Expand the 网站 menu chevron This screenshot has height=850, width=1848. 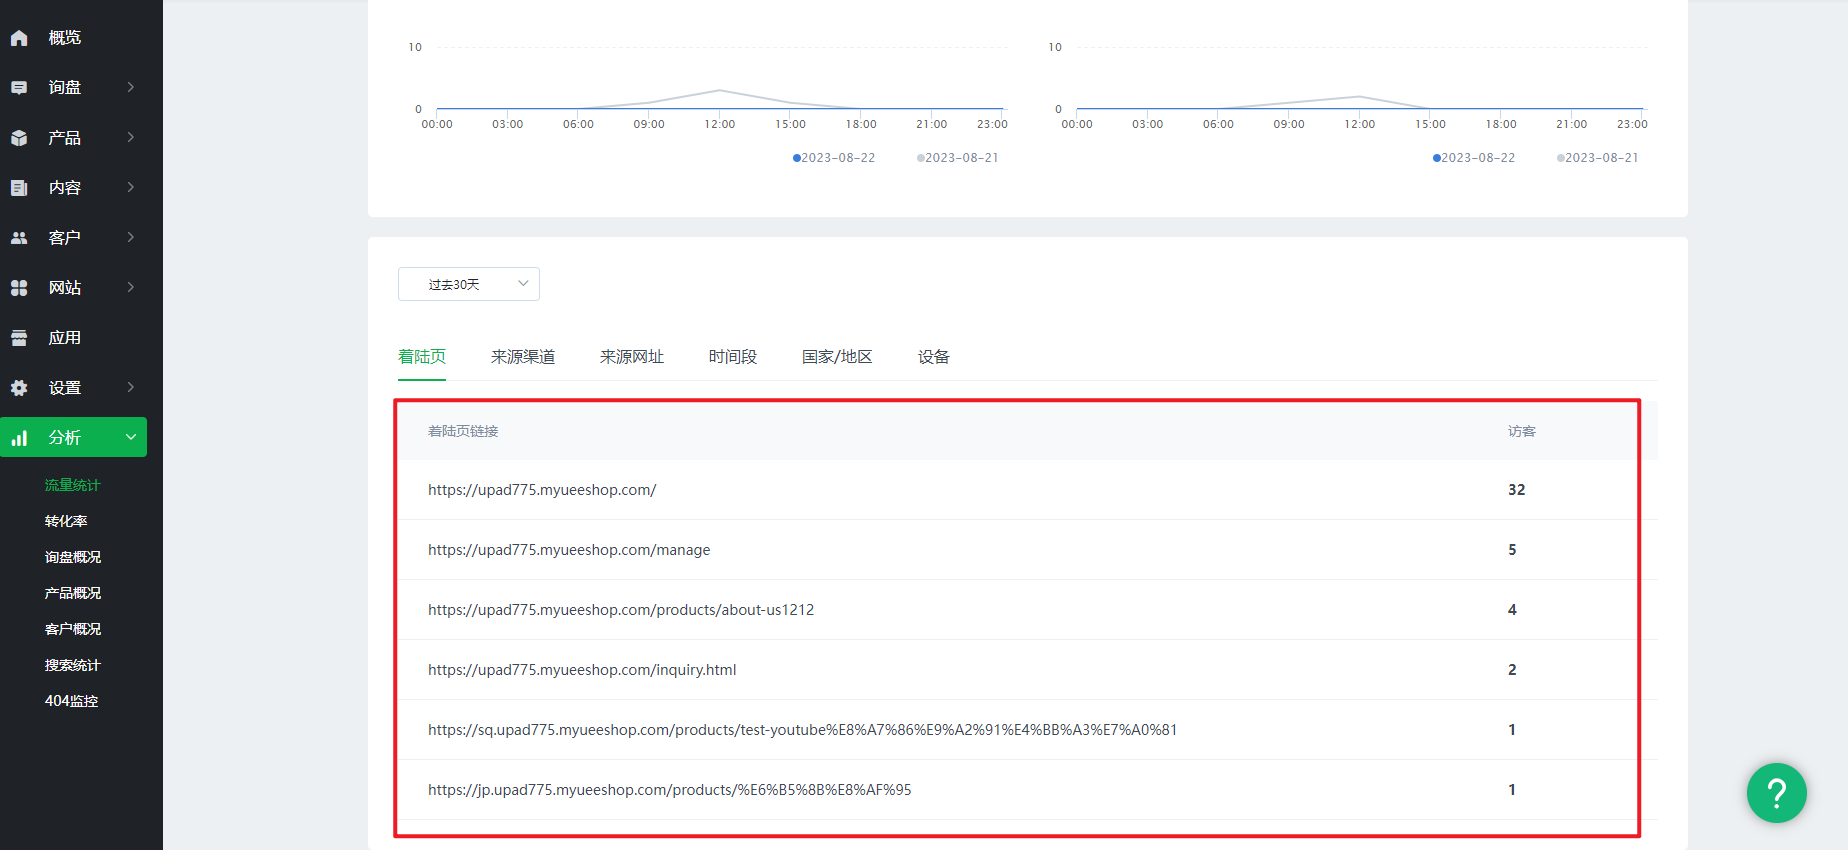click(131, 287)
